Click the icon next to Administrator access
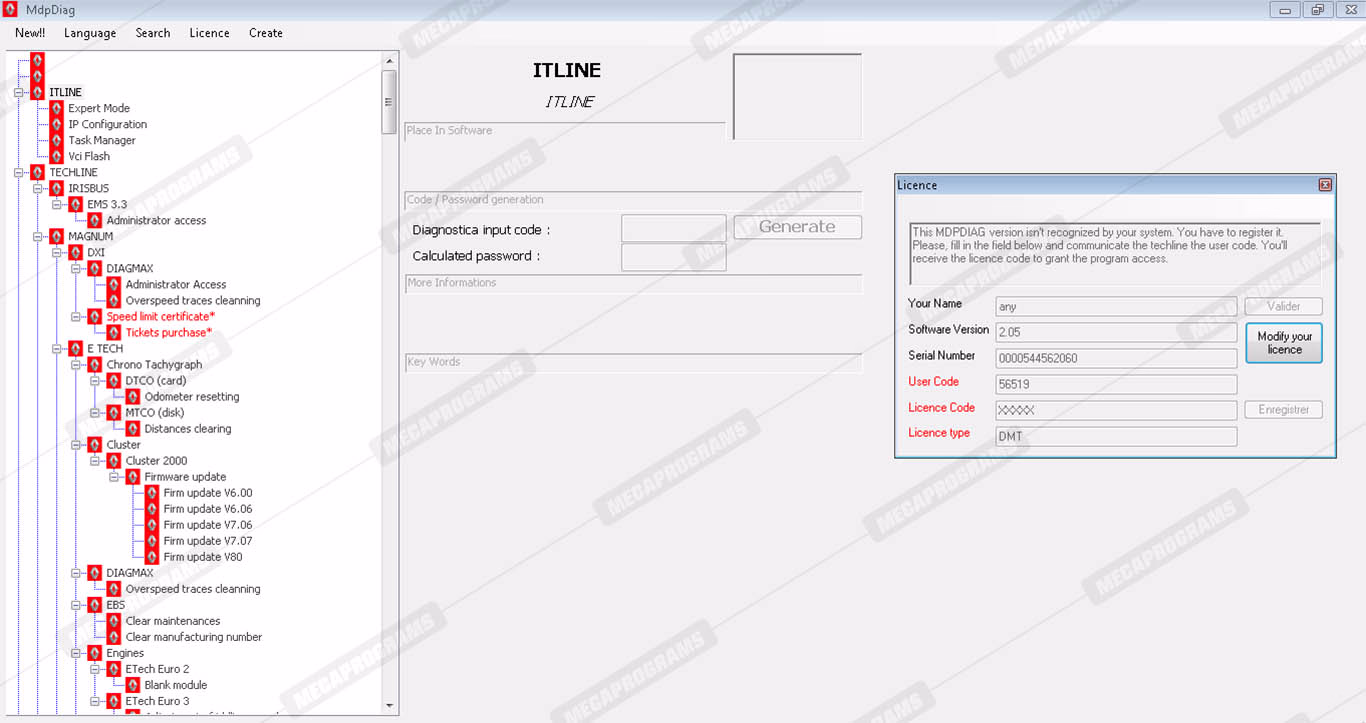 coord(94,220)
